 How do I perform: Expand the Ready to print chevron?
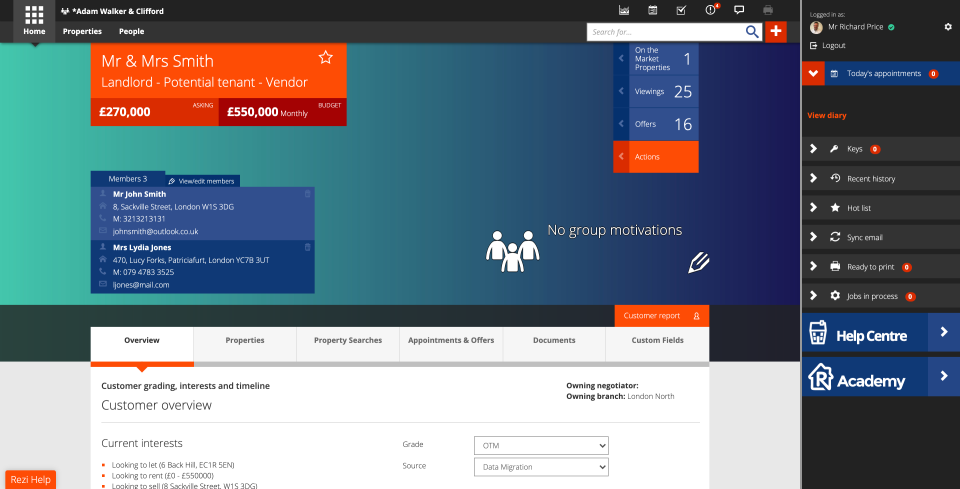tap(814, 266)
